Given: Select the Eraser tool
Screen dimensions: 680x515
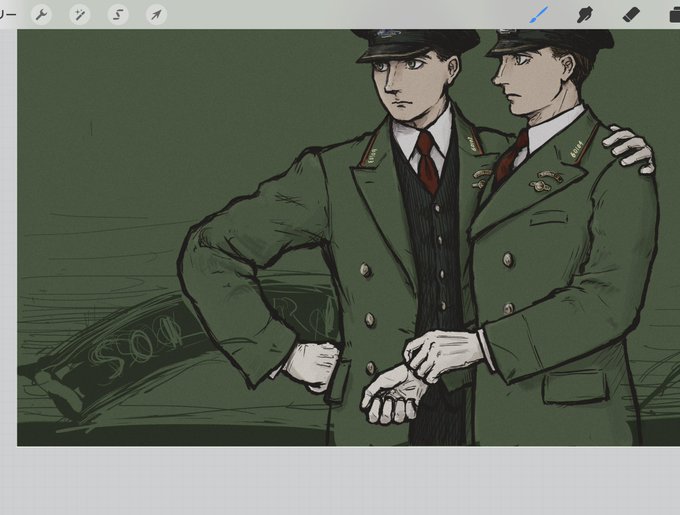Looking at the screenshot, I should coord(631,15).
